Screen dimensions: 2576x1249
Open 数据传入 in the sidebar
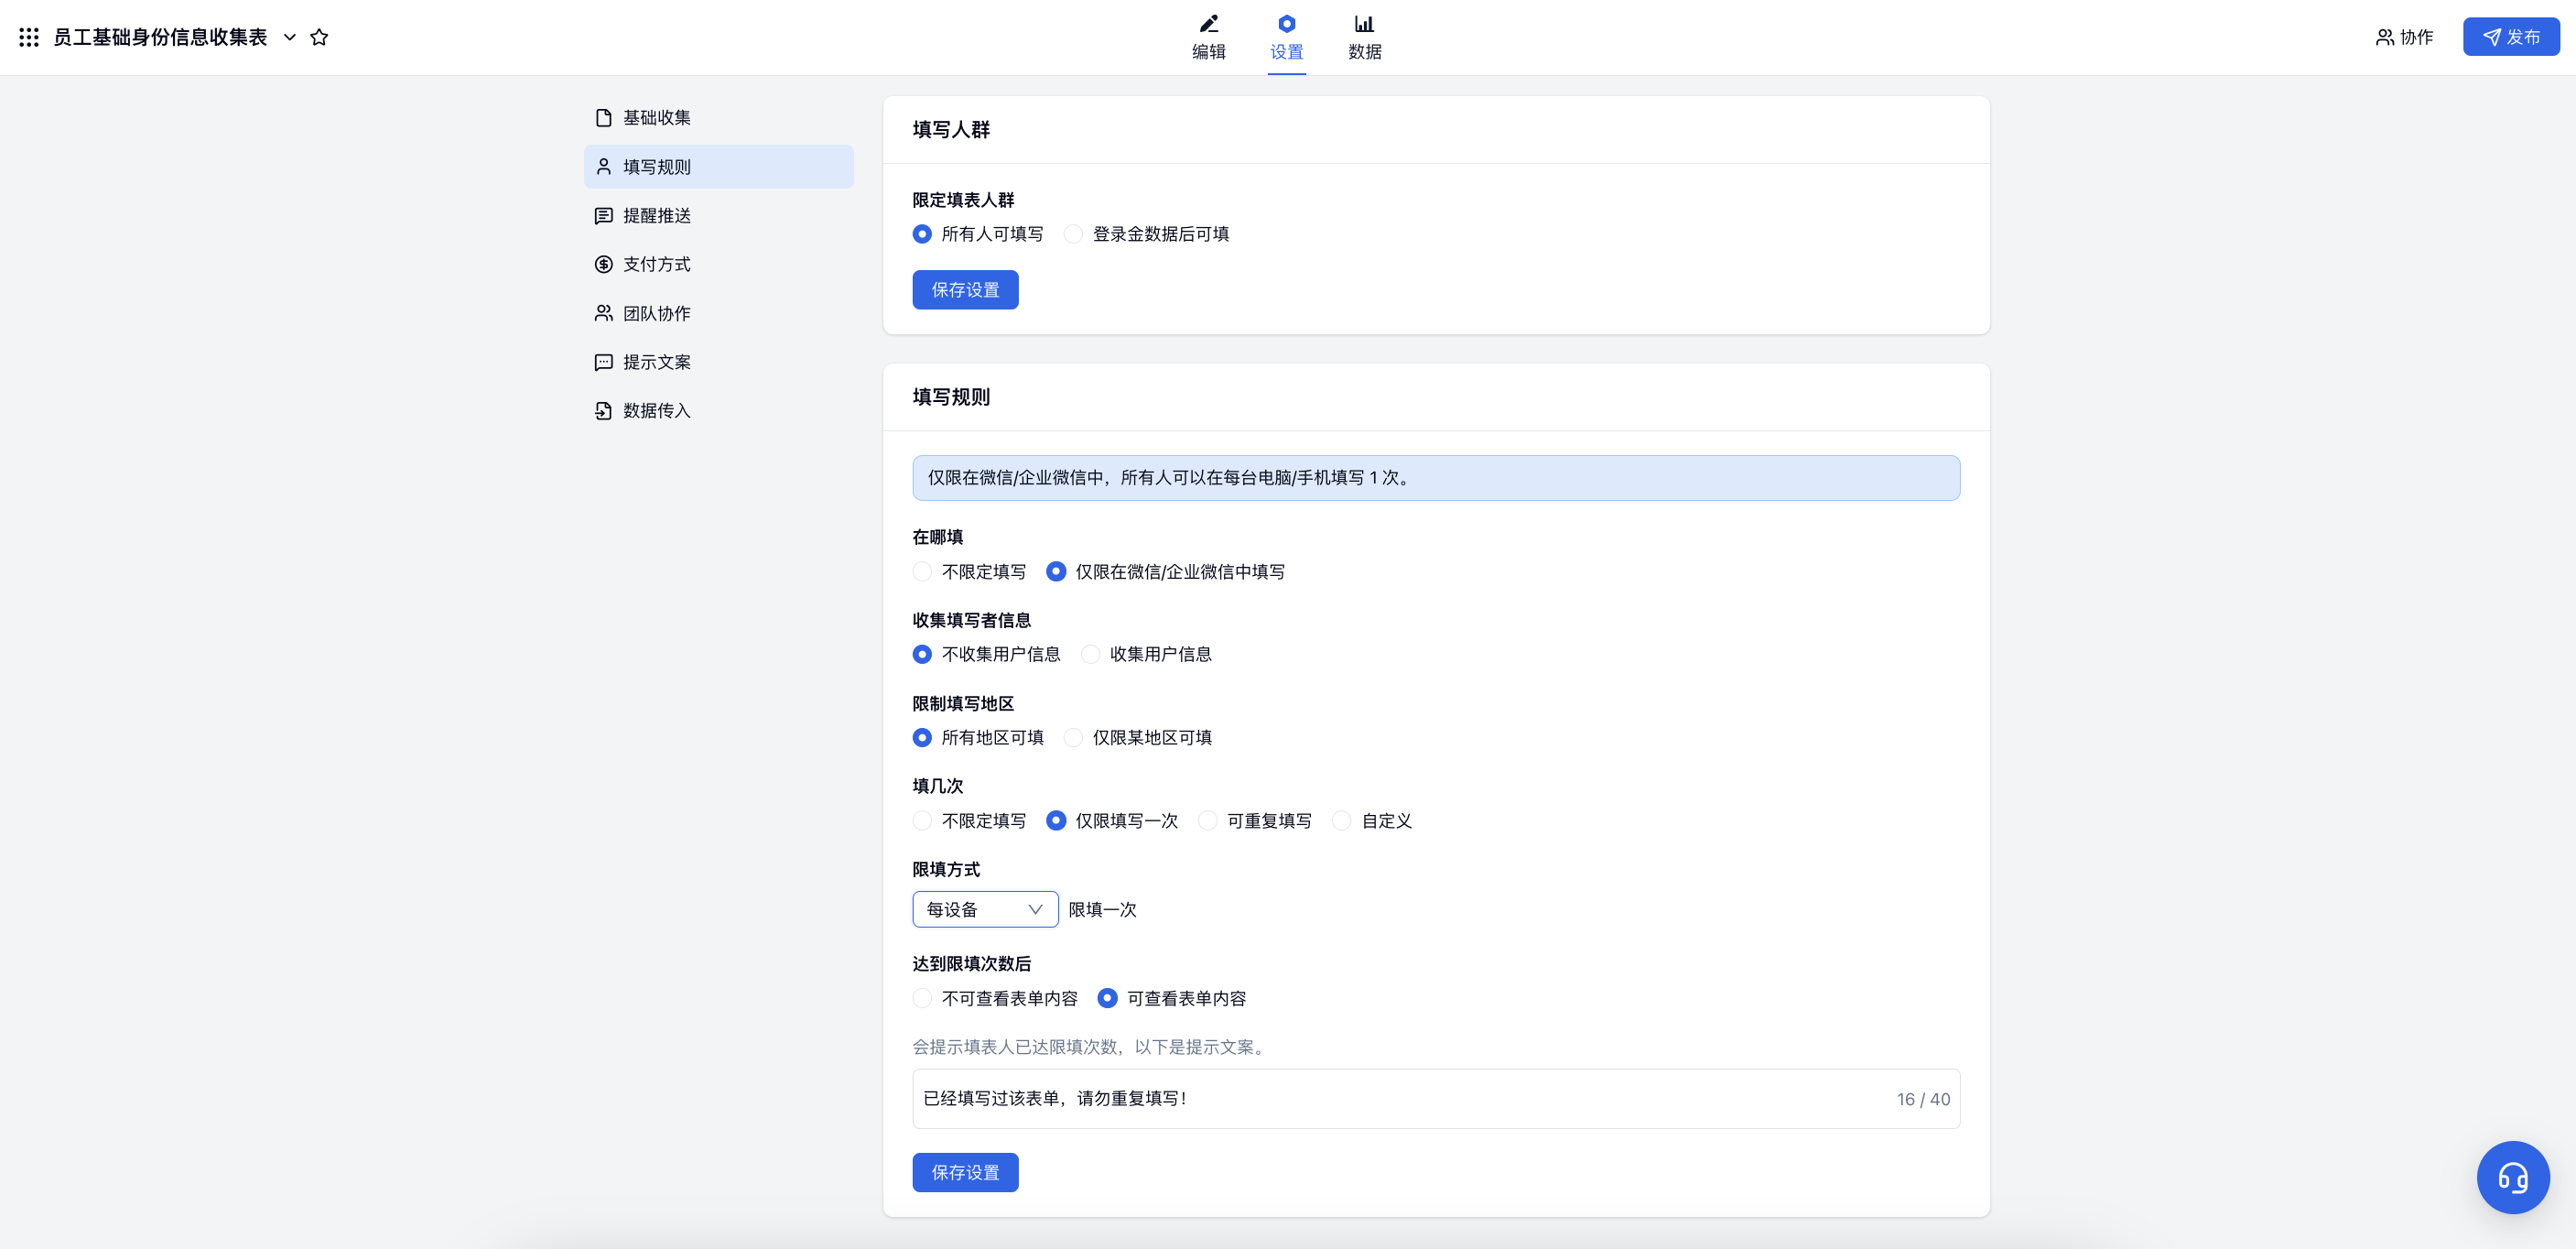click(718, 411)
